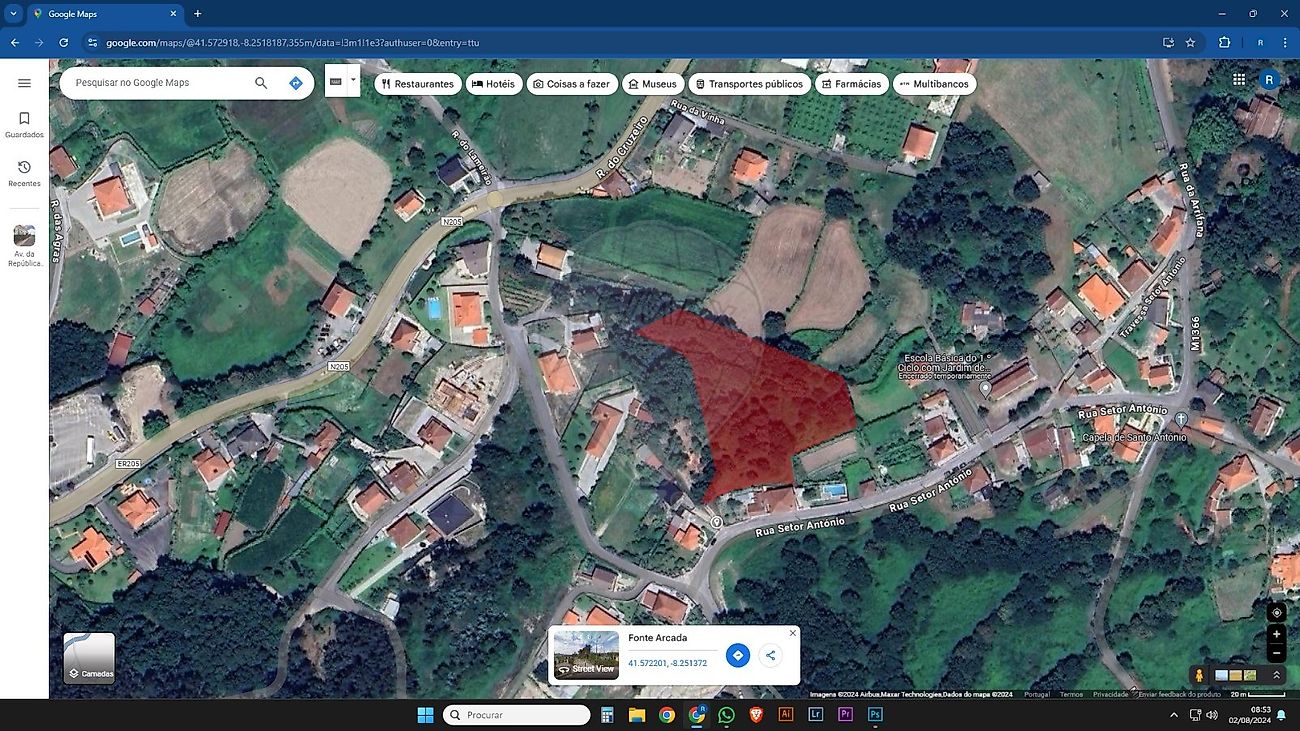Zoom out on the map
The image size is (1300, 731).
1276,653
